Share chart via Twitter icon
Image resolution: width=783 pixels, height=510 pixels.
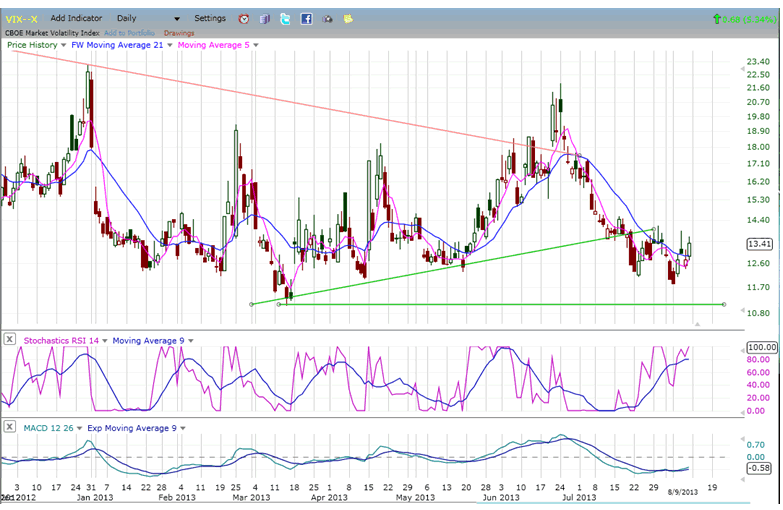pos(285,19)
